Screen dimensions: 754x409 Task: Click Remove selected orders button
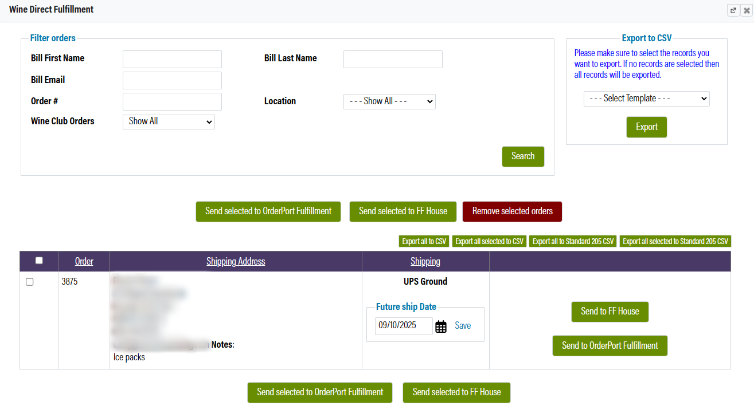(512, 211)
